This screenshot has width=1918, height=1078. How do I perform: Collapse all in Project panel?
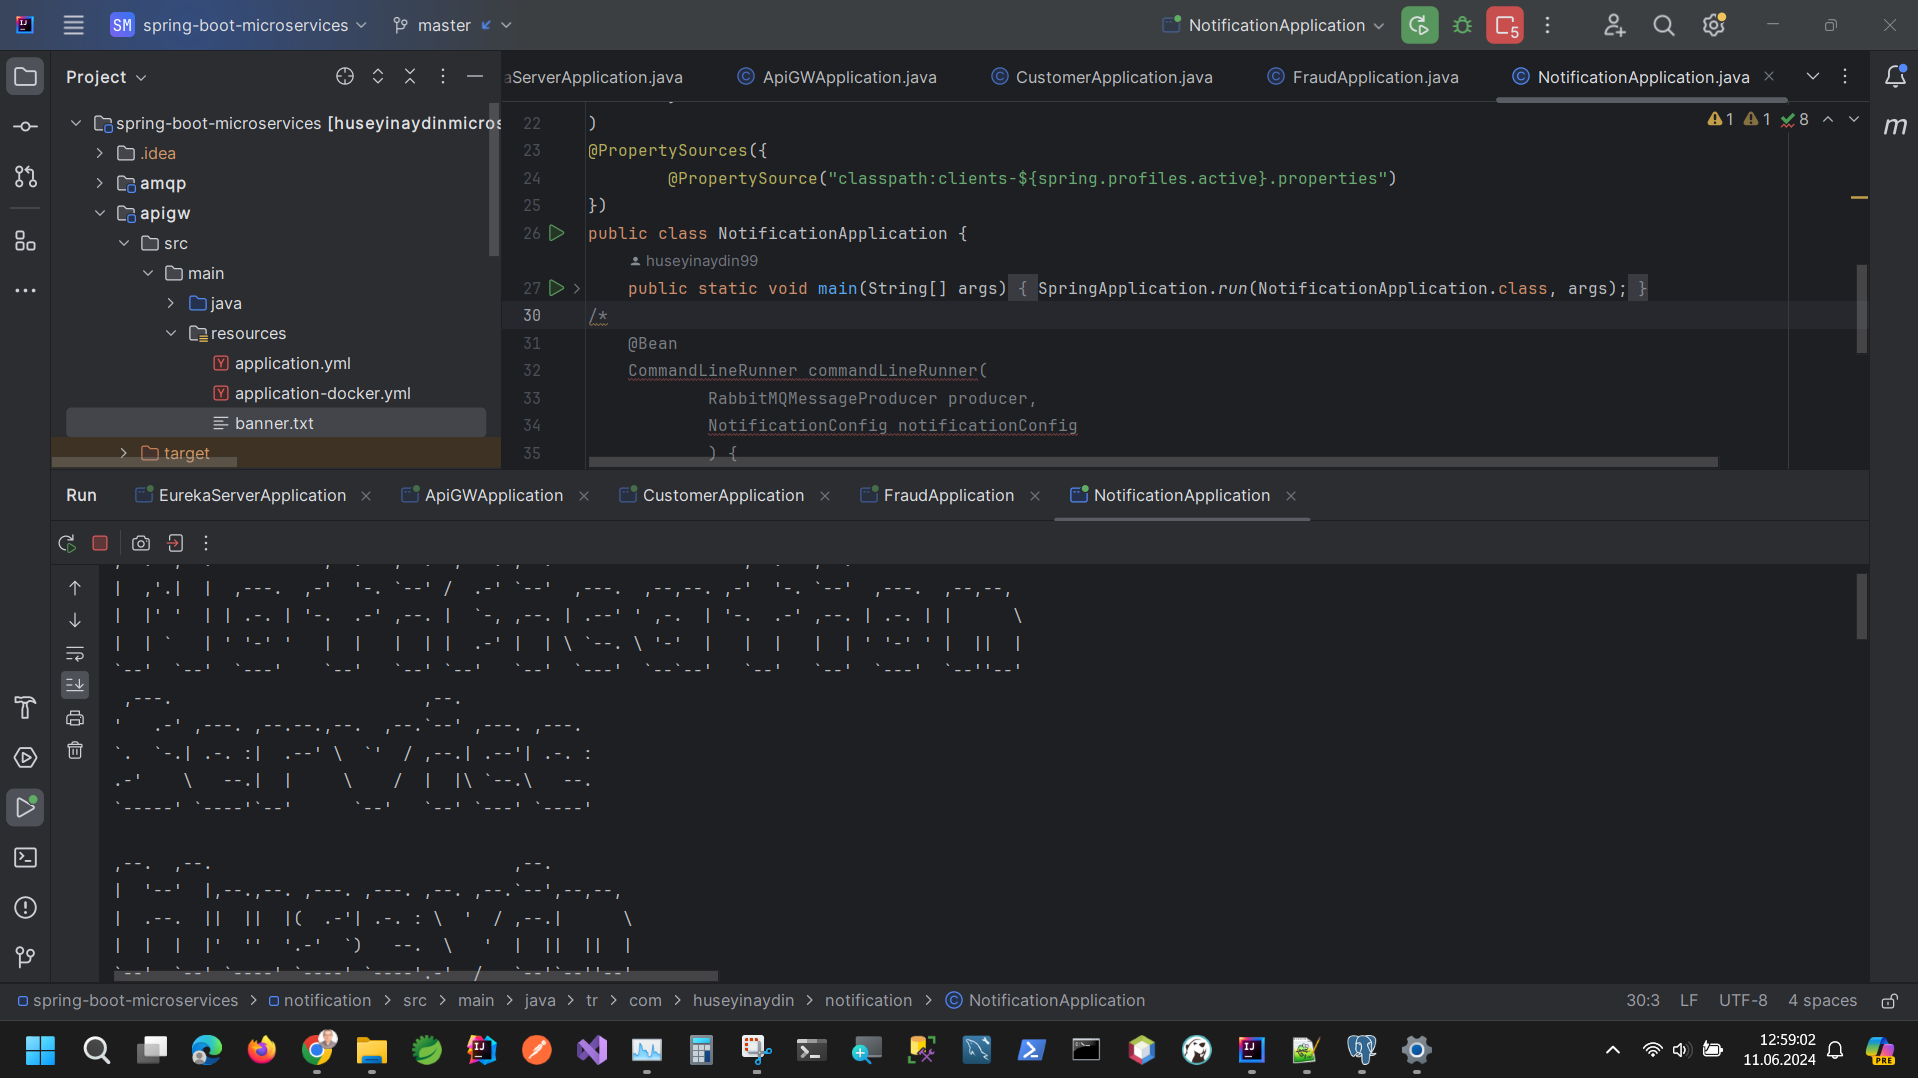coord(410,76)
